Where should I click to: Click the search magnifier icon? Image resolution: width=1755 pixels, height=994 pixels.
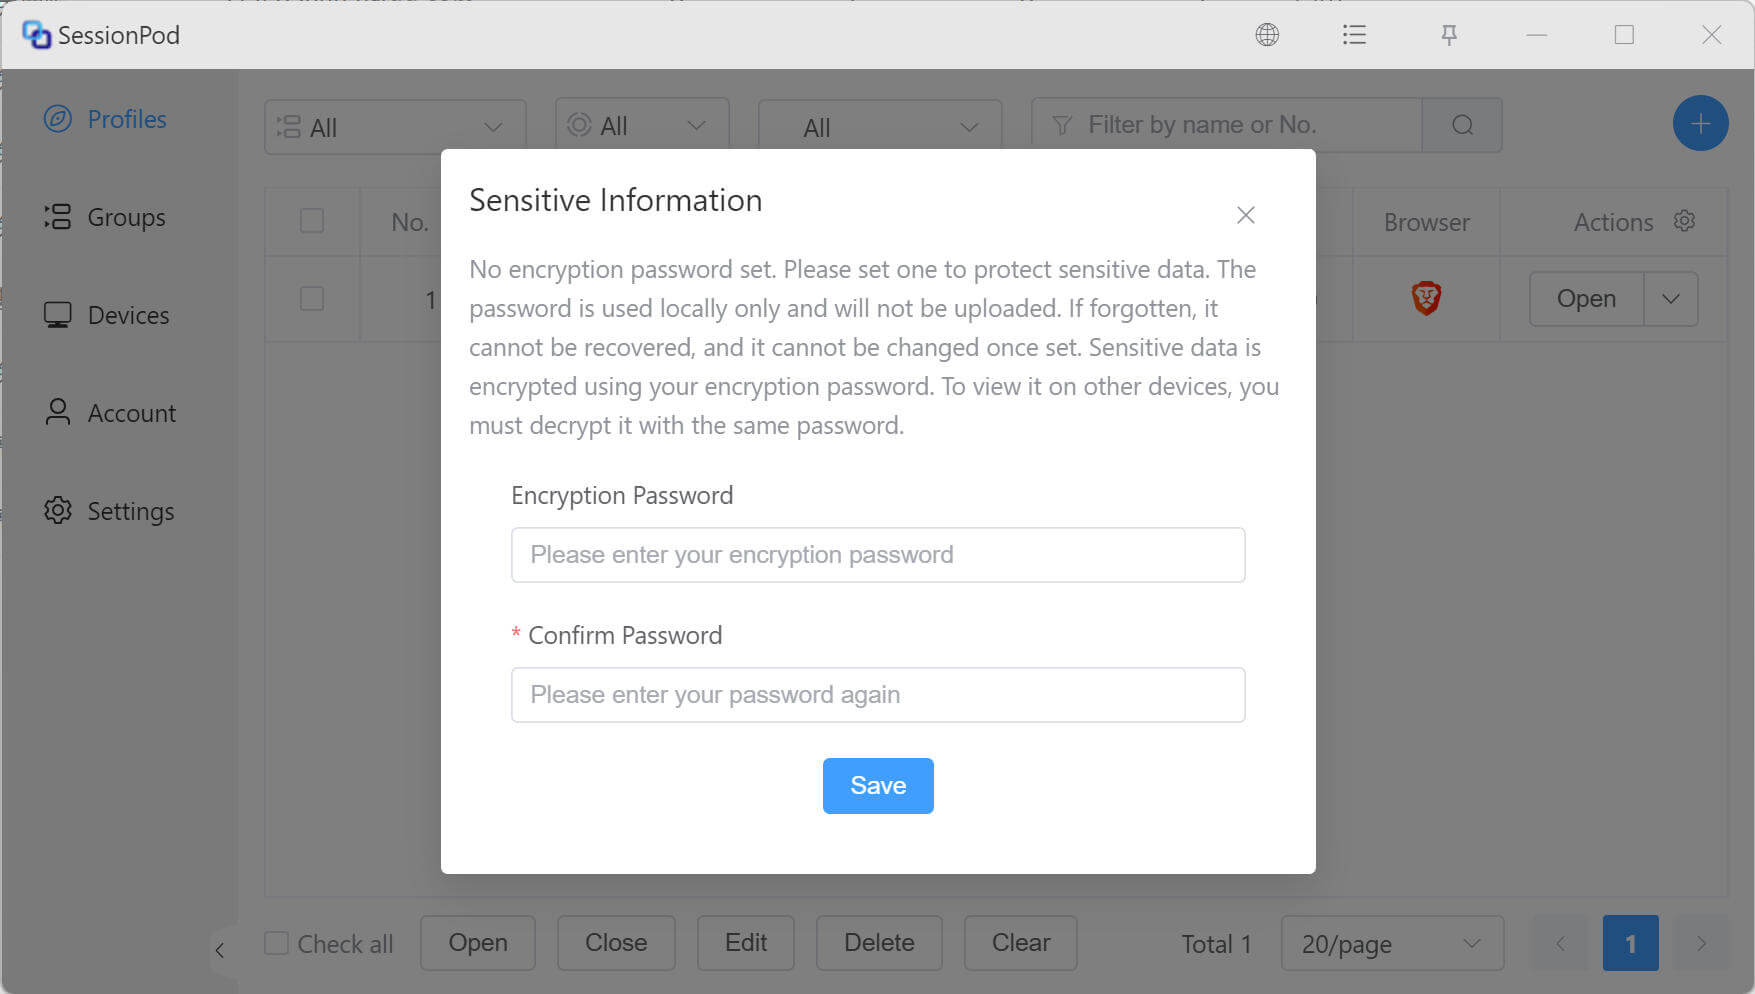(1462, 125)
